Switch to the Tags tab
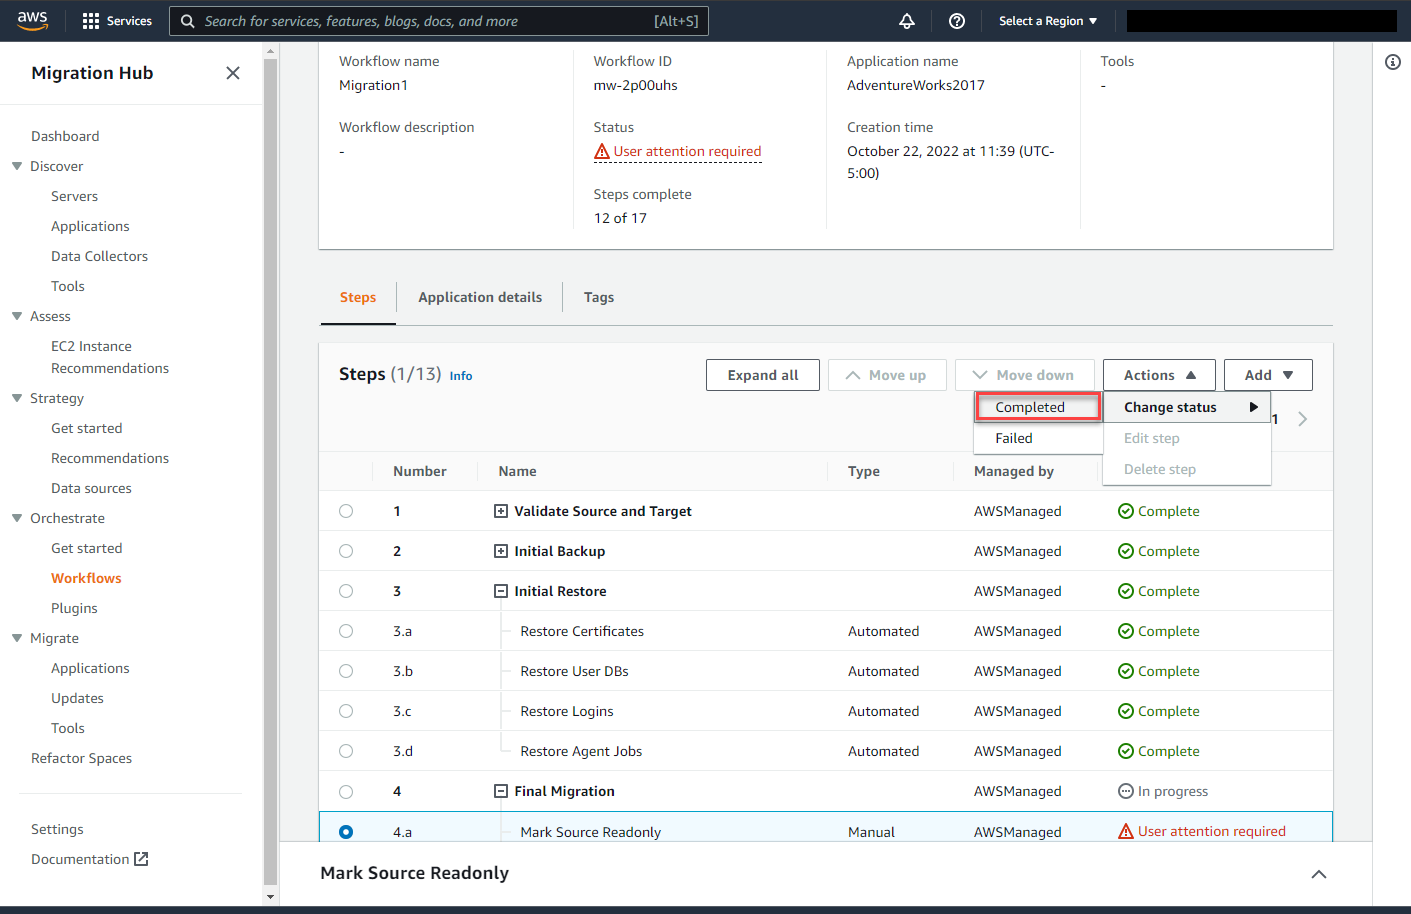The height and width of the screenshot is (914, 1411). [599, 297]
